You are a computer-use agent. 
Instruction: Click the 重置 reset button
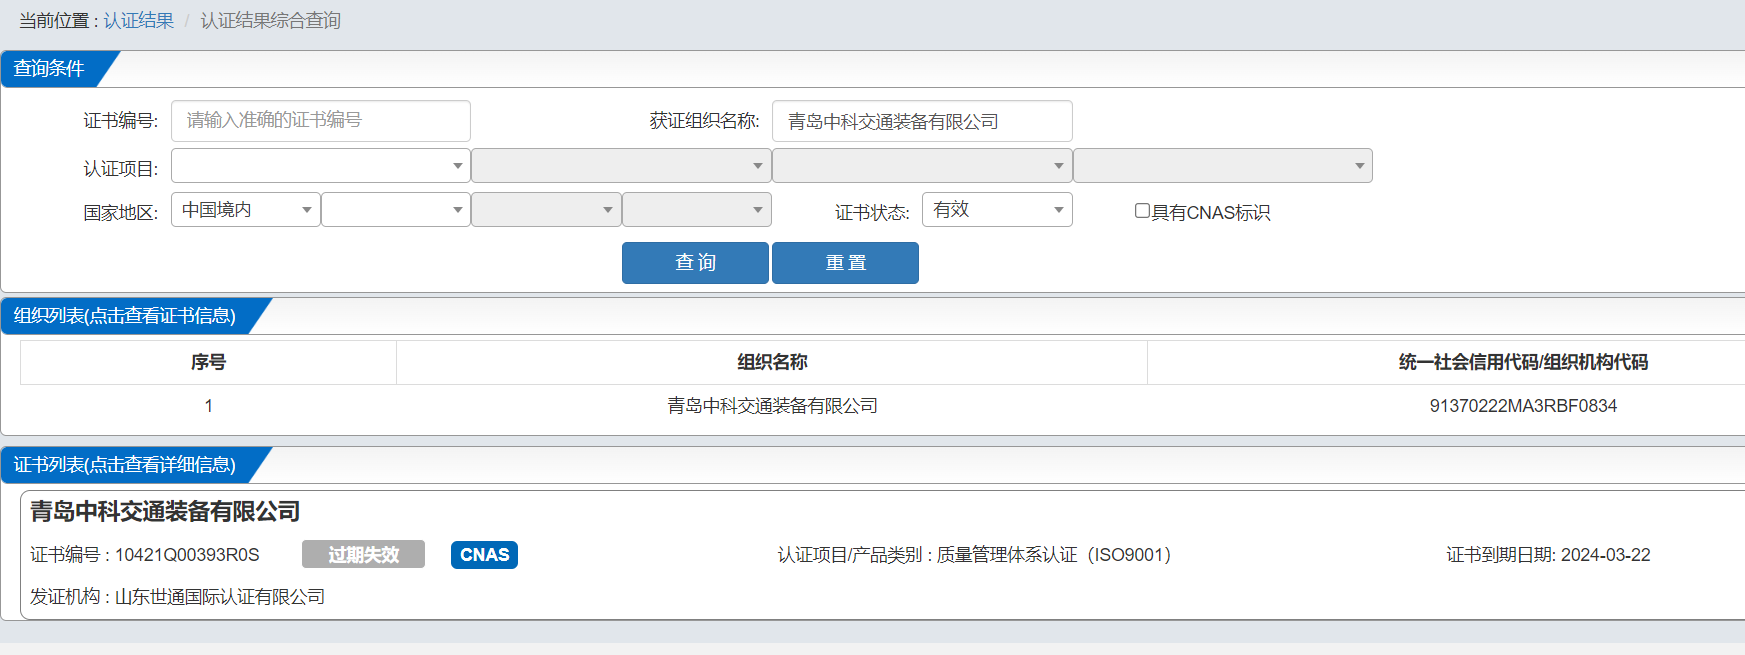point(845,263)
